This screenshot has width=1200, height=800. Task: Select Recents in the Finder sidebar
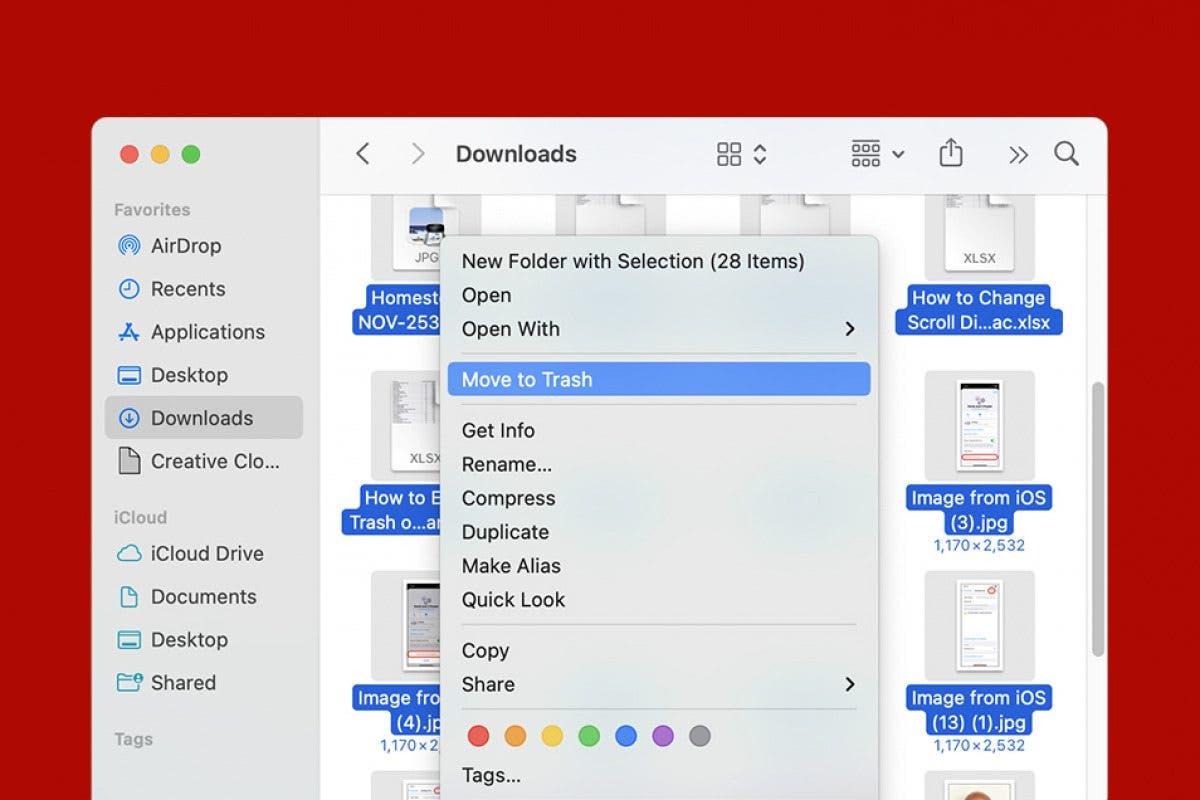(186, 289)
